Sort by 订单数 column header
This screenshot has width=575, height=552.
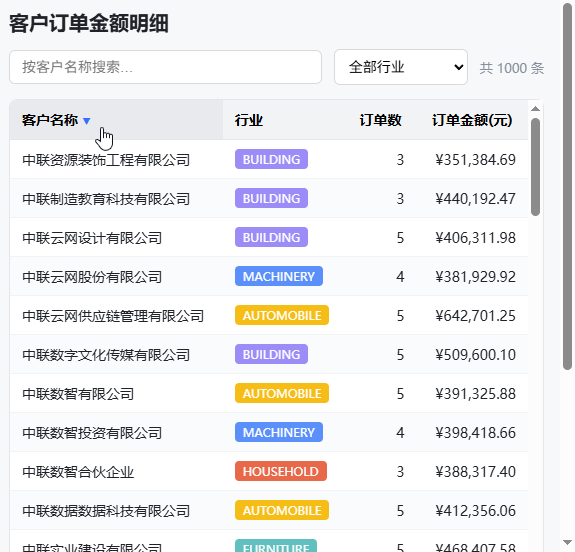tap(381, 120)
